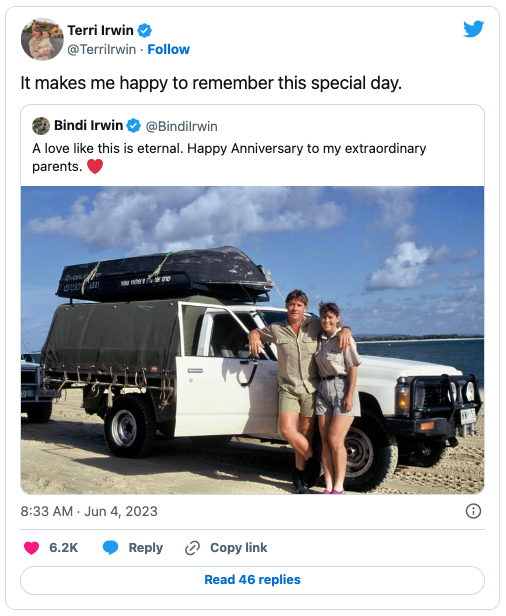This screenshot has width=506, height=616.
Task: Follow Terri Irwin
Action: pyautogui.click(x=169, y=50)
